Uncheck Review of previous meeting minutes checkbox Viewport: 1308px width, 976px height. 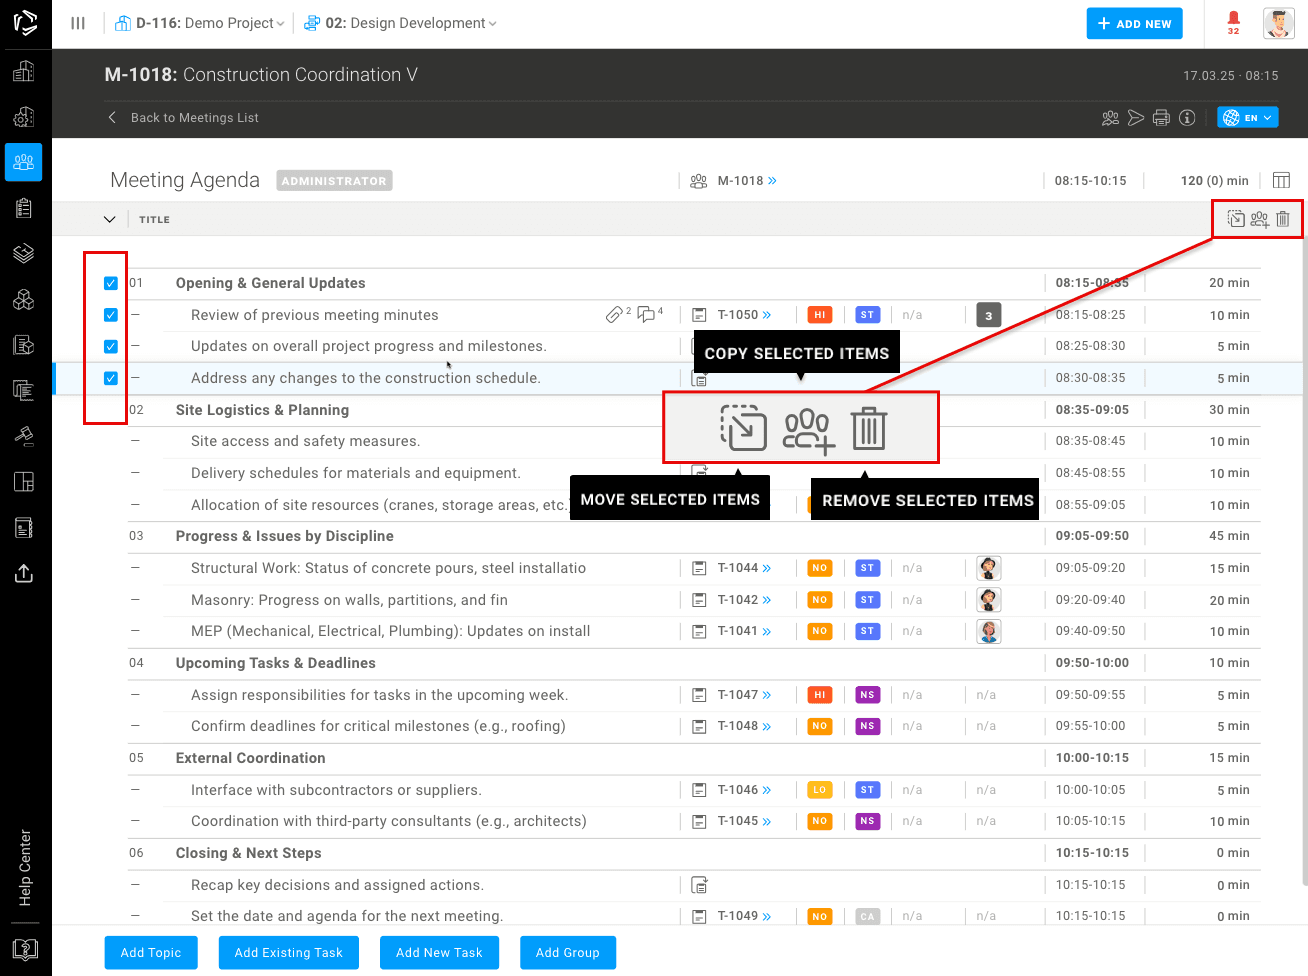(x=111, y=315)
